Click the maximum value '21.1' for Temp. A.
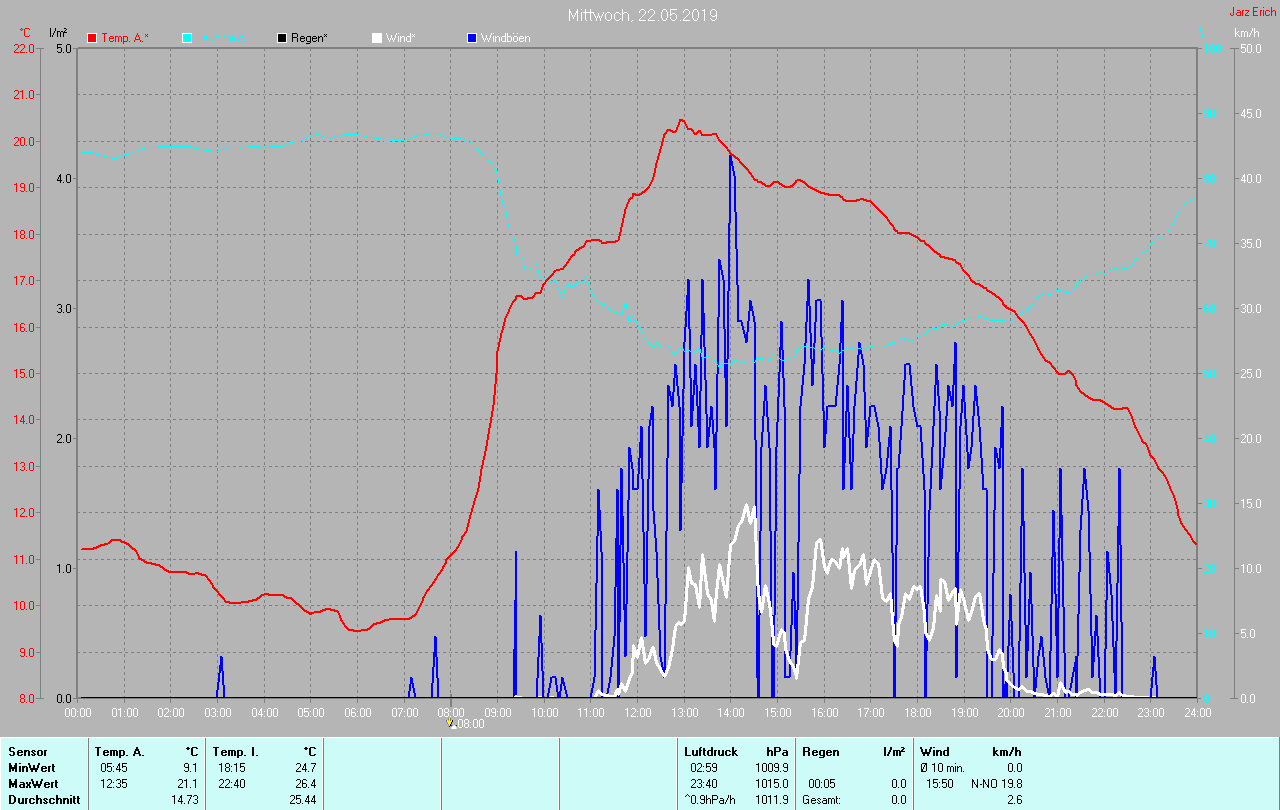1280x810 pixels. click(187, 784)
